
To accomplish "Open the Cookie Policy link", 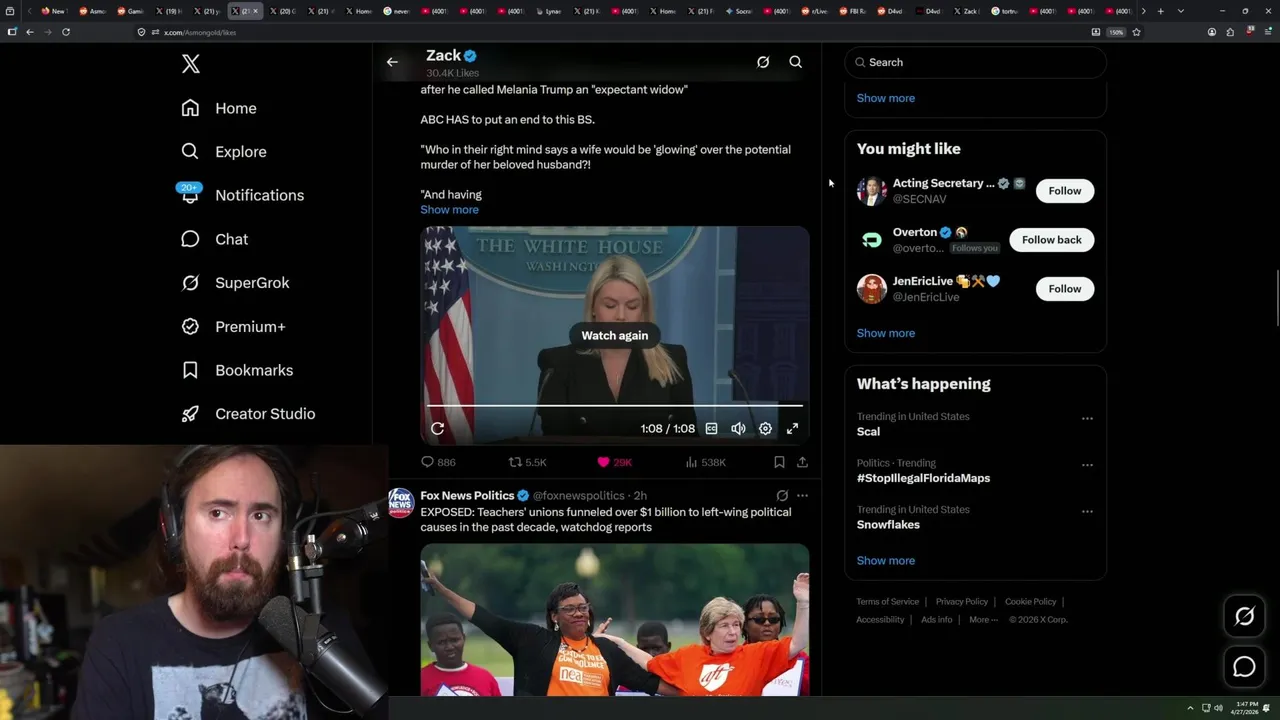I will click(x=1030, y=602).
